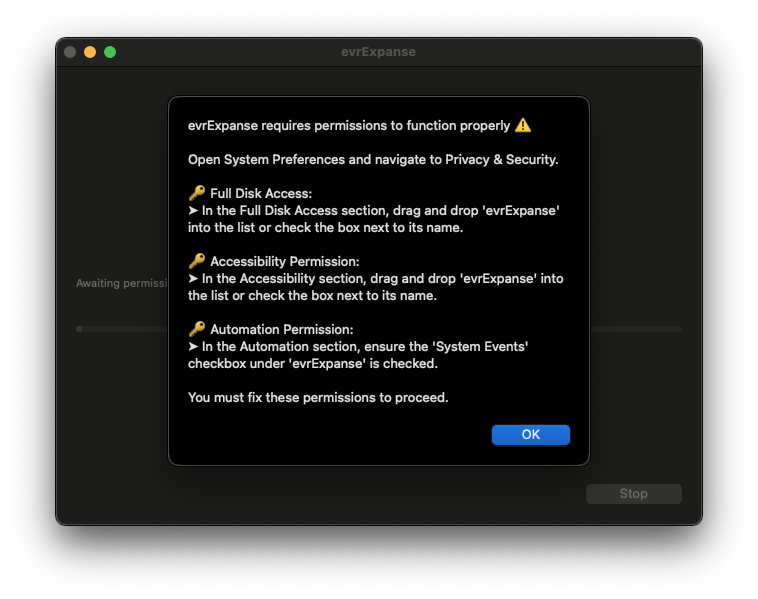
Task: Click 'into the list or check the box next to its name.' text
Action: (326, 228)
